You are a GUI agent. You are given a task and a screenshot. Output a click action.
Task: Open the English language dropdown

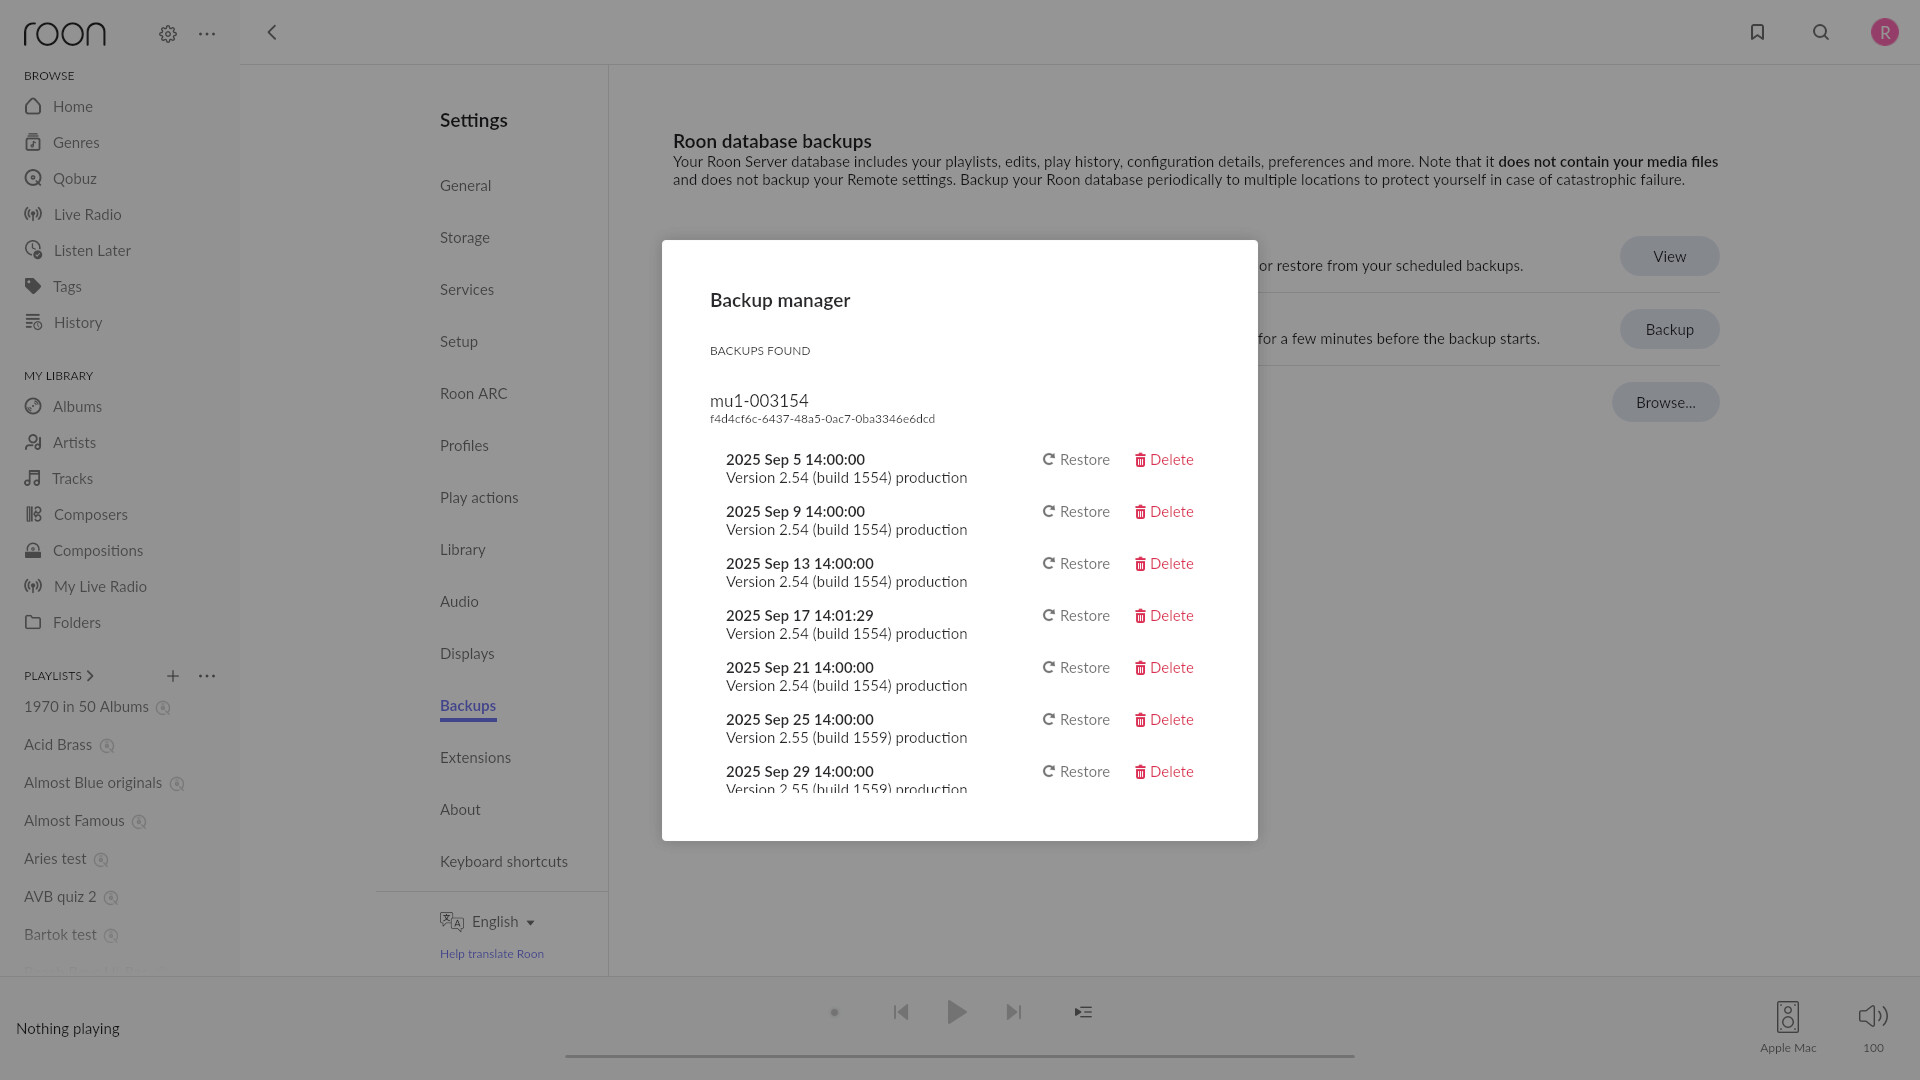tap(503, 922)
